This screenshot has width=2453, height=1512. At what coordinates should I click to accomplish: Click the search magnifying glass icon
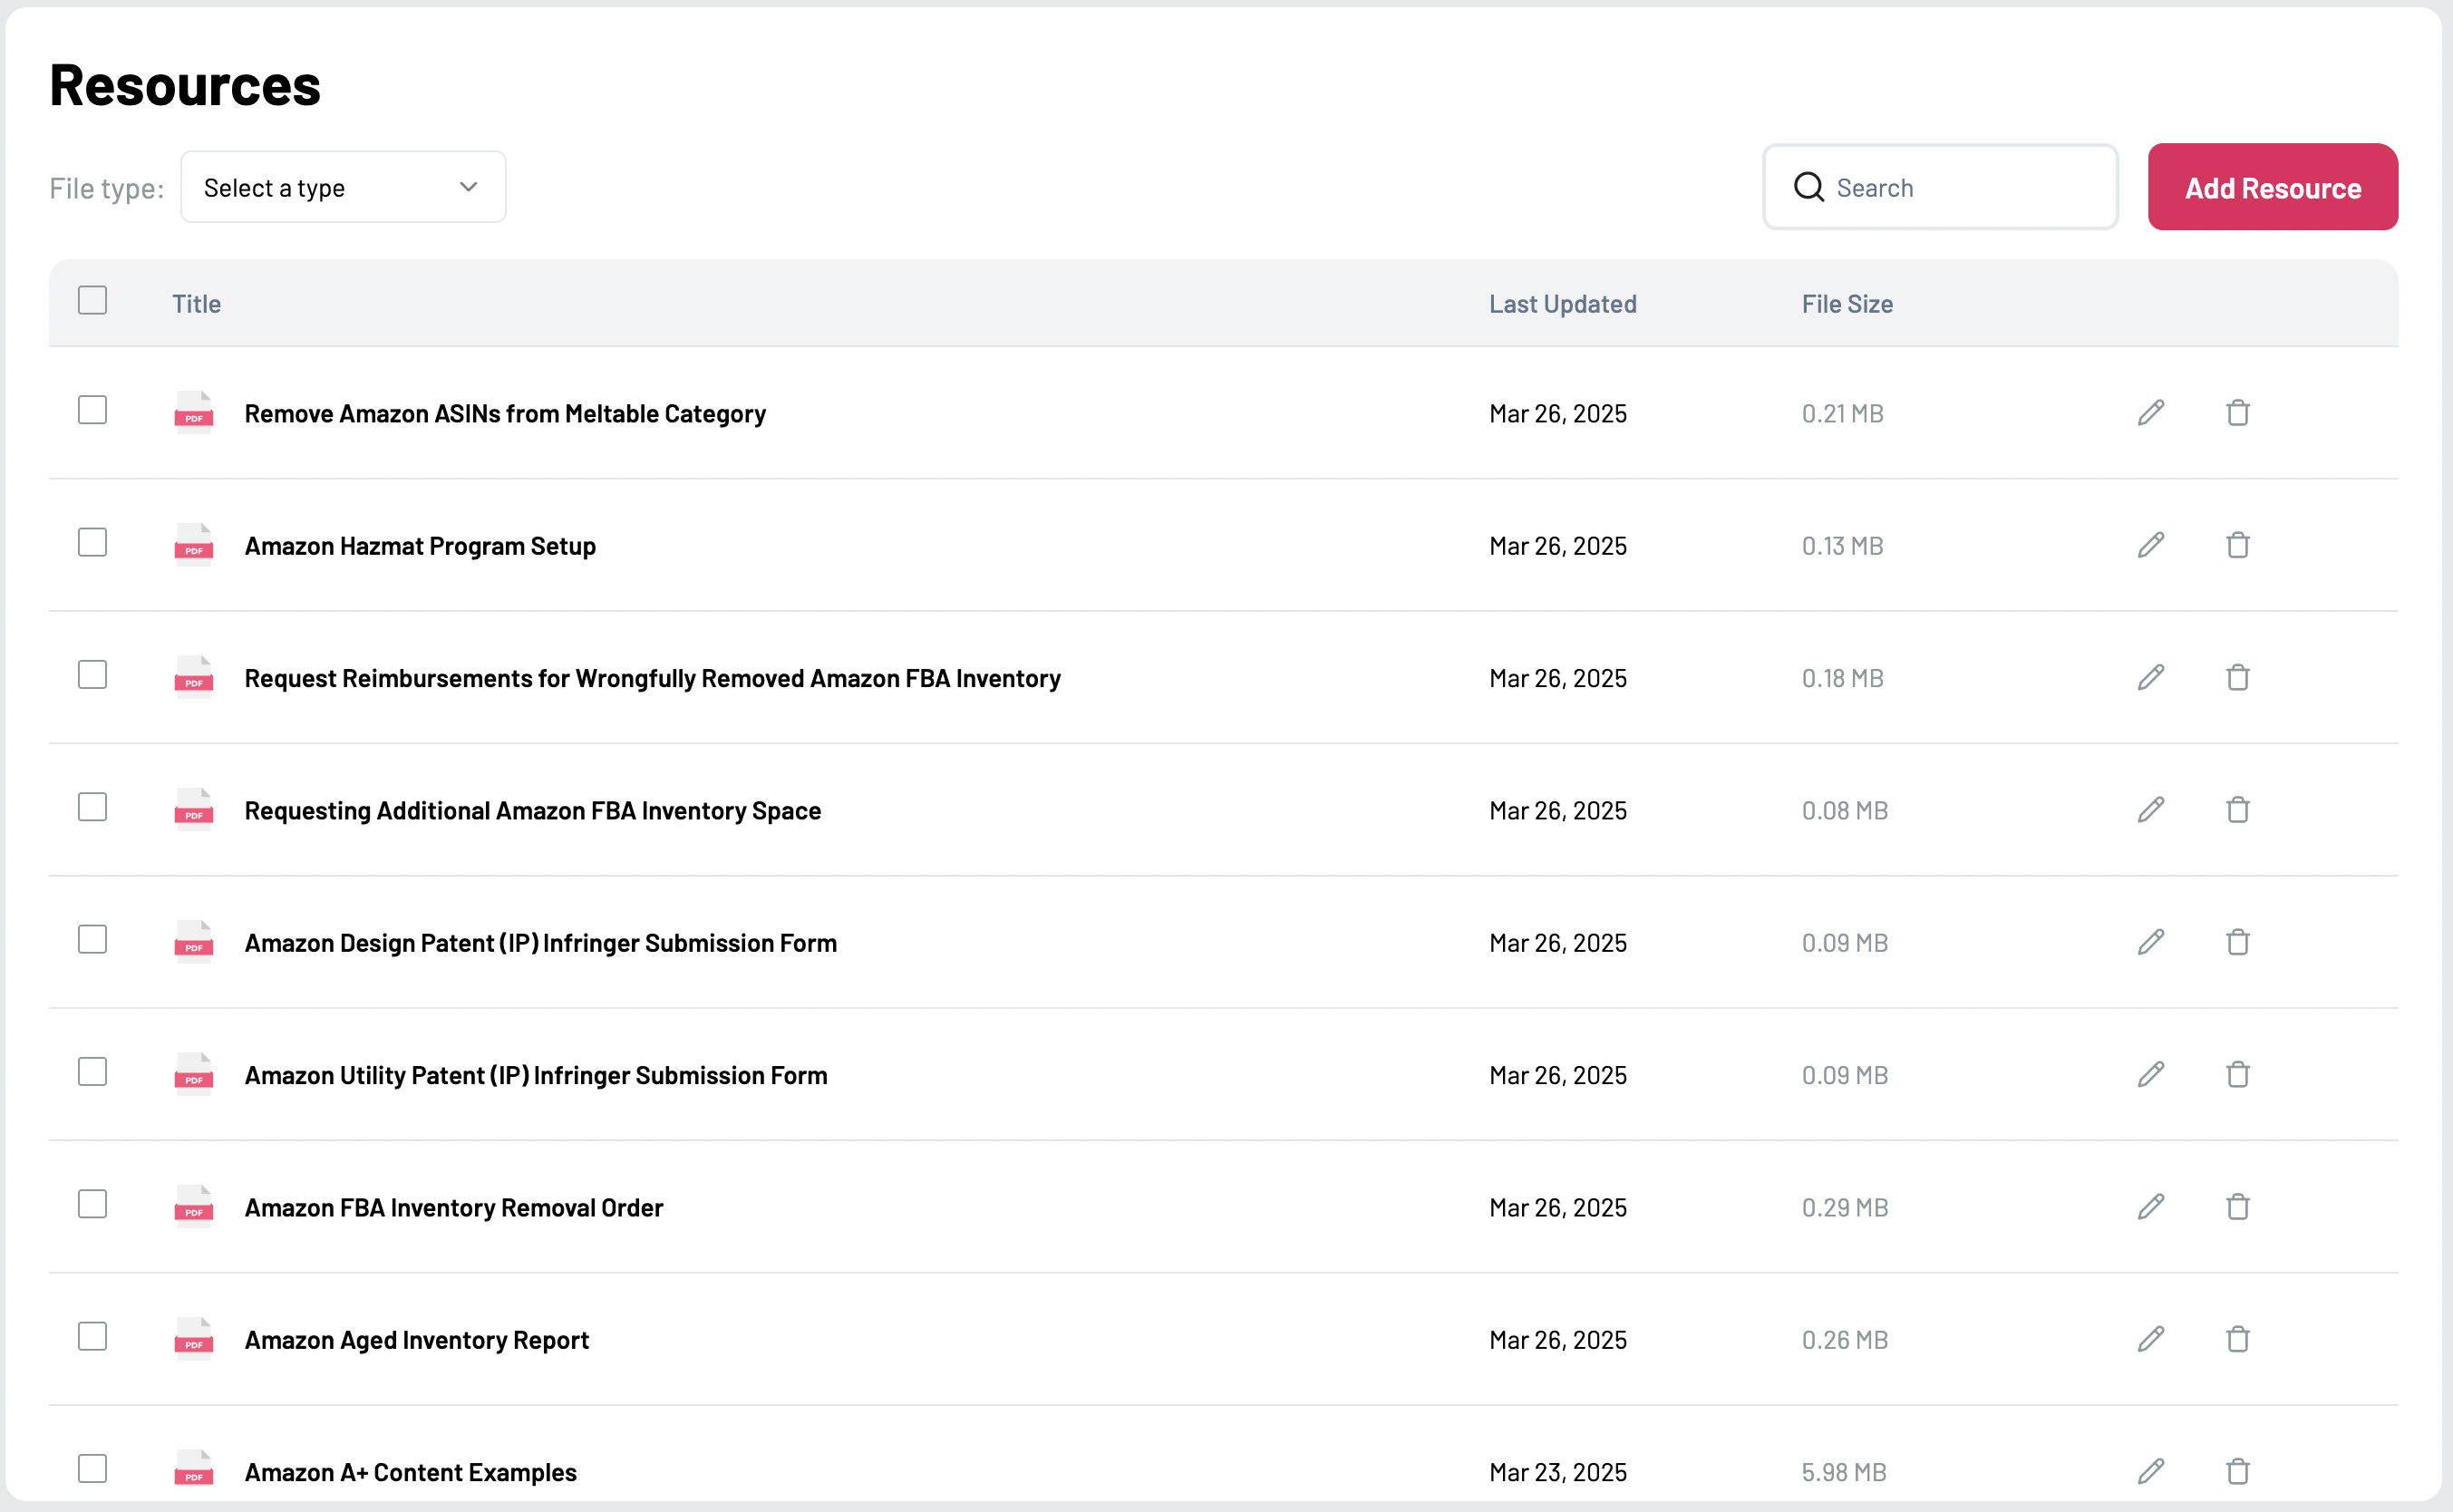click(1810, 187)
